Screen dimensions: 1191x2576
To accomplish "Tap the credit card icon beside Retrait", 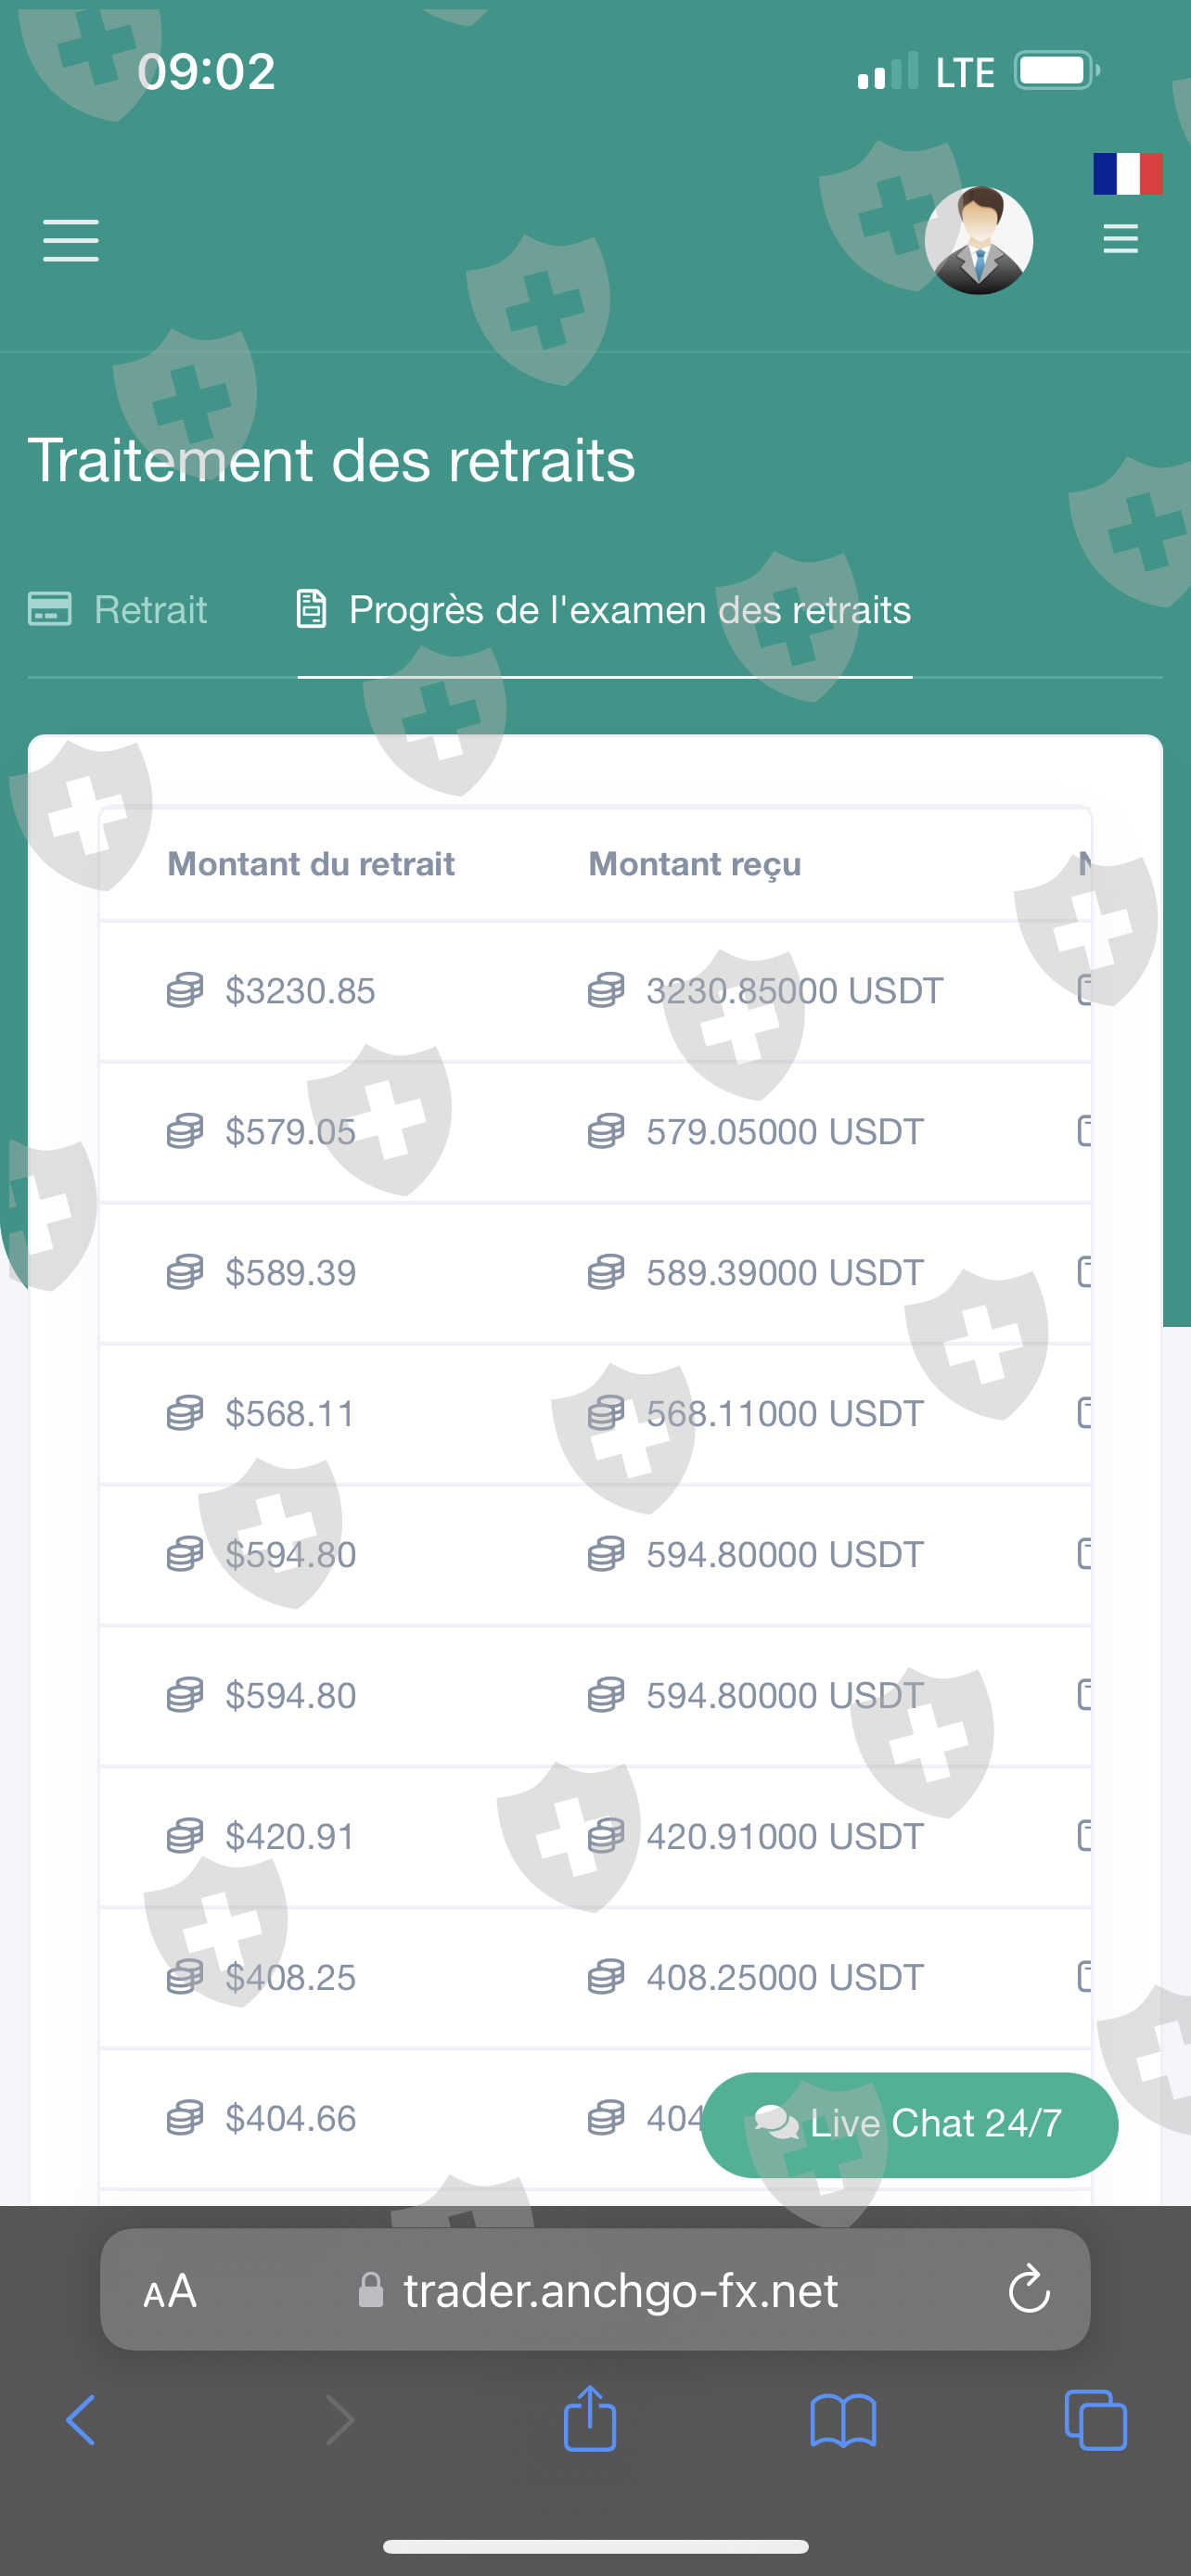I will pyautogui.click(x=50, y=609).
